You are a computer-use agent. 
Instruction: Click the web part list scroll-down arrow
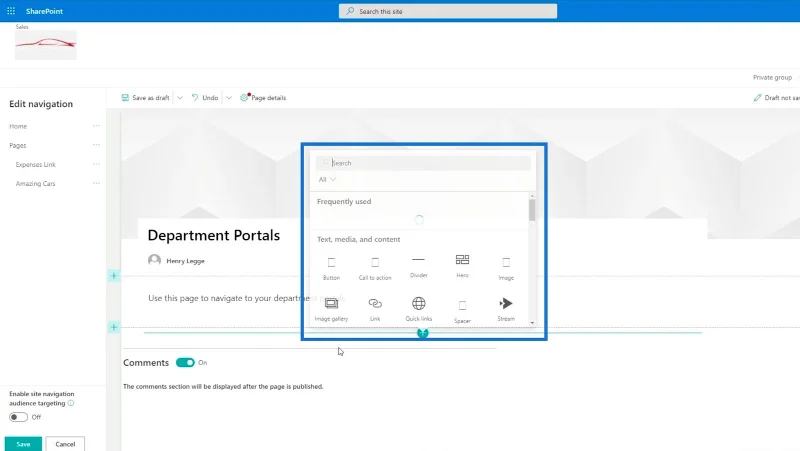pyautogui.click(x=532, y=322)
